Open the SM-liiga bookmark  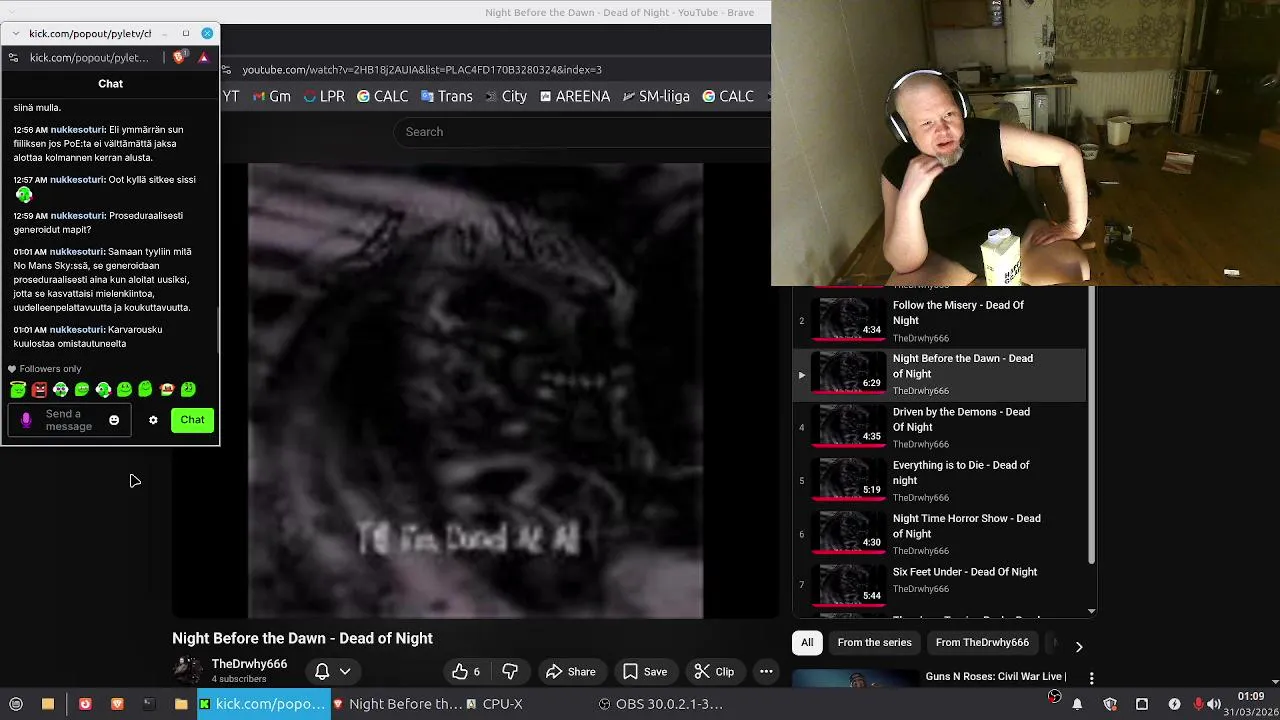pos(656,96)
